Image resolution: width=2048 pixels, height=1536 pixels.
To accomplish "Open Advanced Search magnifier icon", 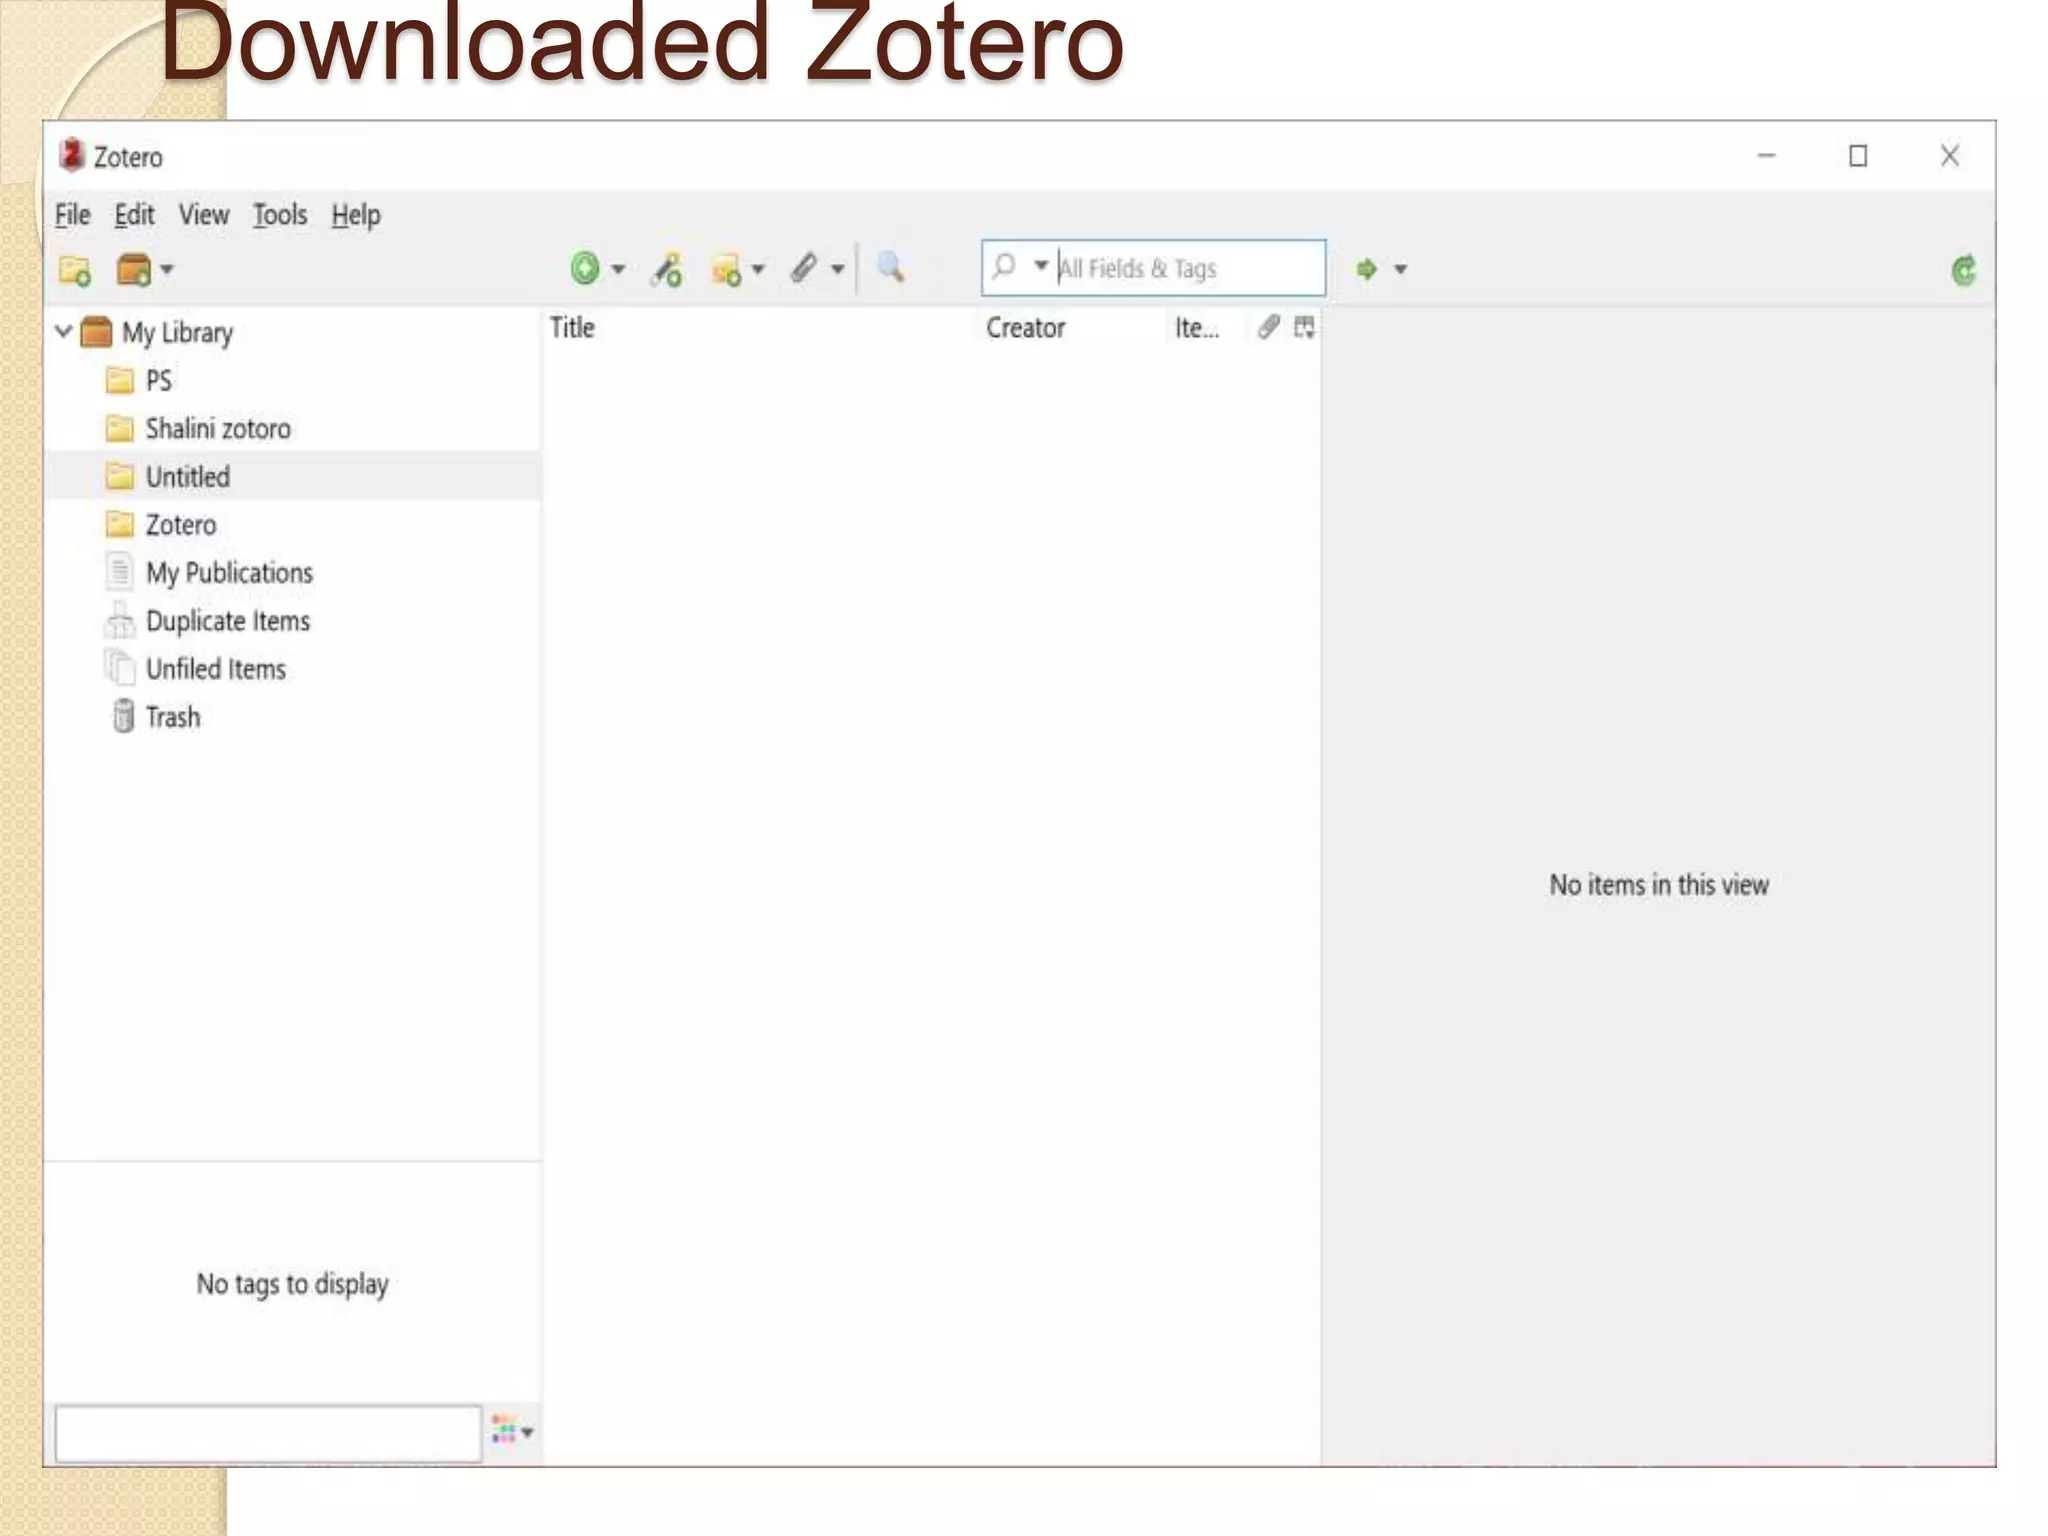I will (x=890, y=268).
